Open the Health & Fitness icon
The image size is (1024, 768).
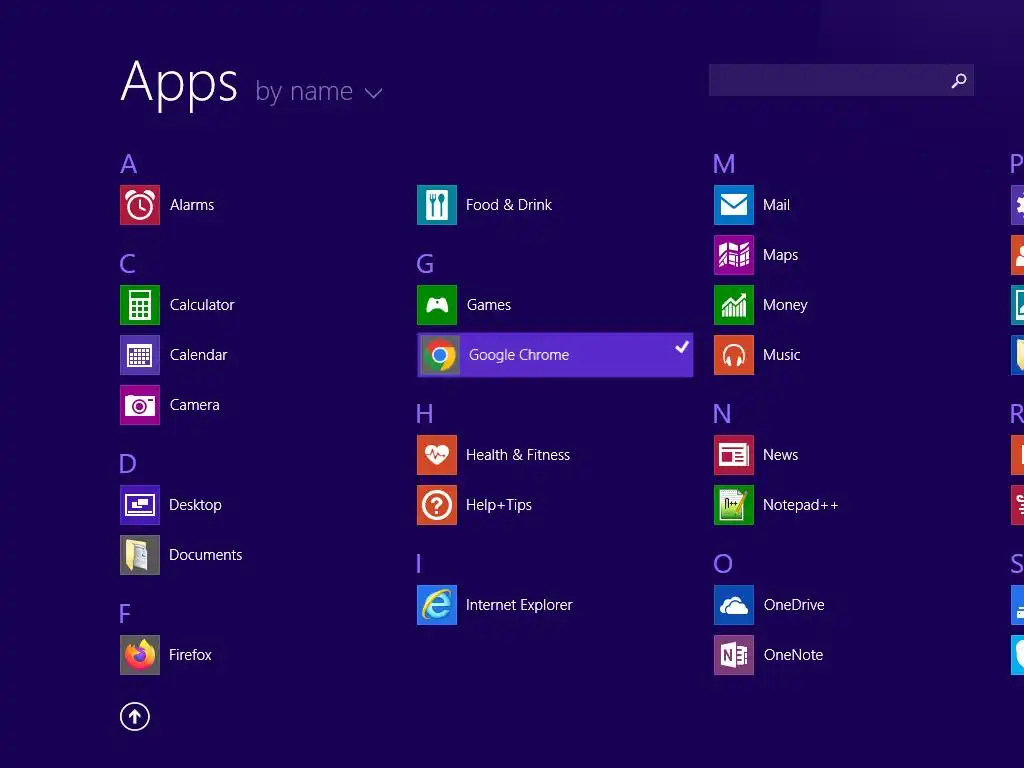point(437,455)
